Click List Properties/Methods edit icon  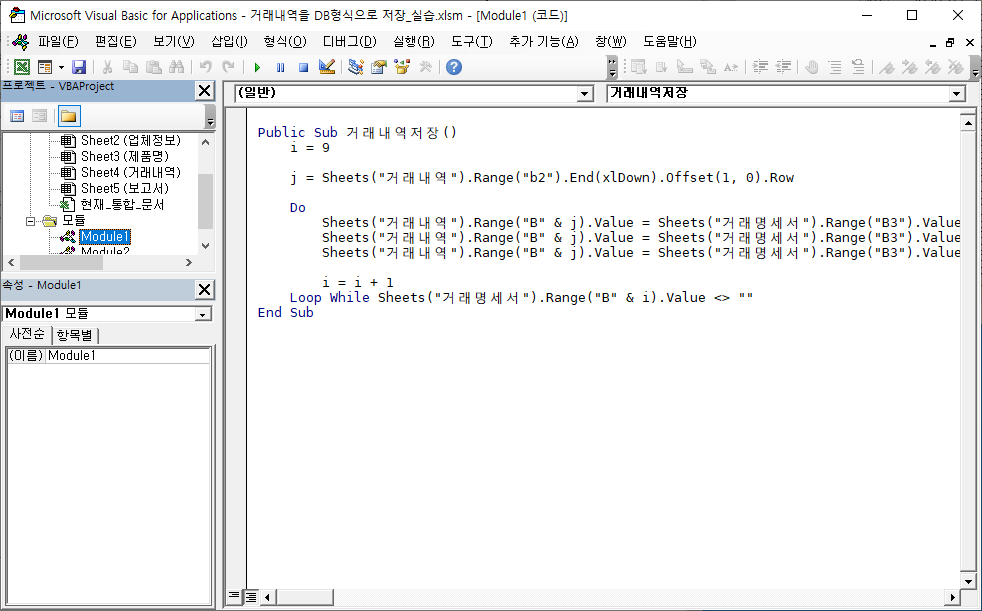(x=638, y=67)
